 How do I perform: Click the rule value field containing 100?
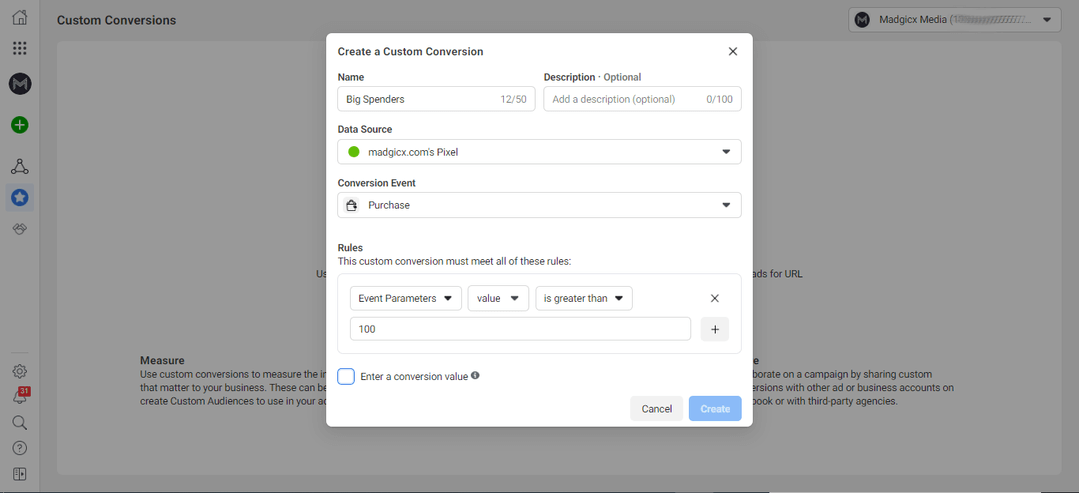[x=520, y=329]
